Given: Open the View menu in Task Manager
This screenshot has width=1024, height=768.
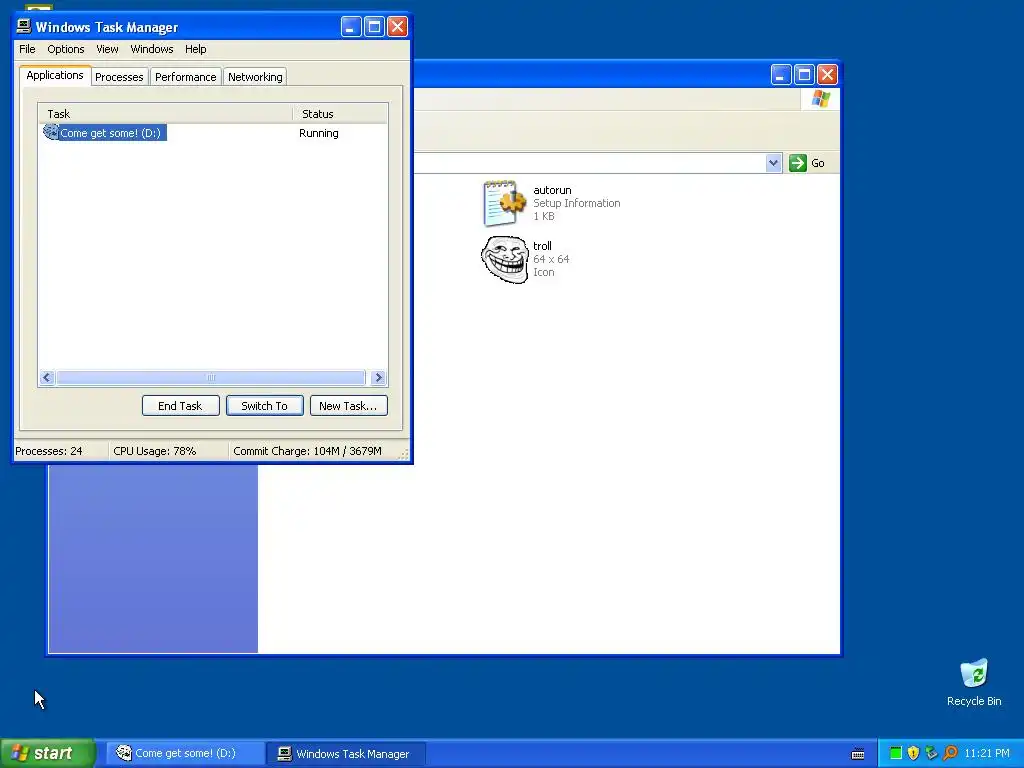Looking at the screenshot, I should point(107,49).
